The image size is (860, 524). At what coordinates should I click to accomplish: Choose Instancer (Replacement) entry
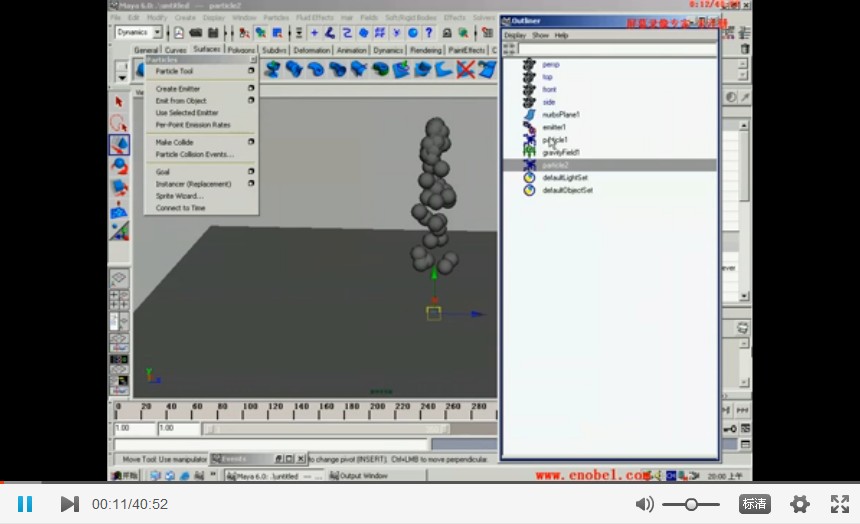click(193, 184)
